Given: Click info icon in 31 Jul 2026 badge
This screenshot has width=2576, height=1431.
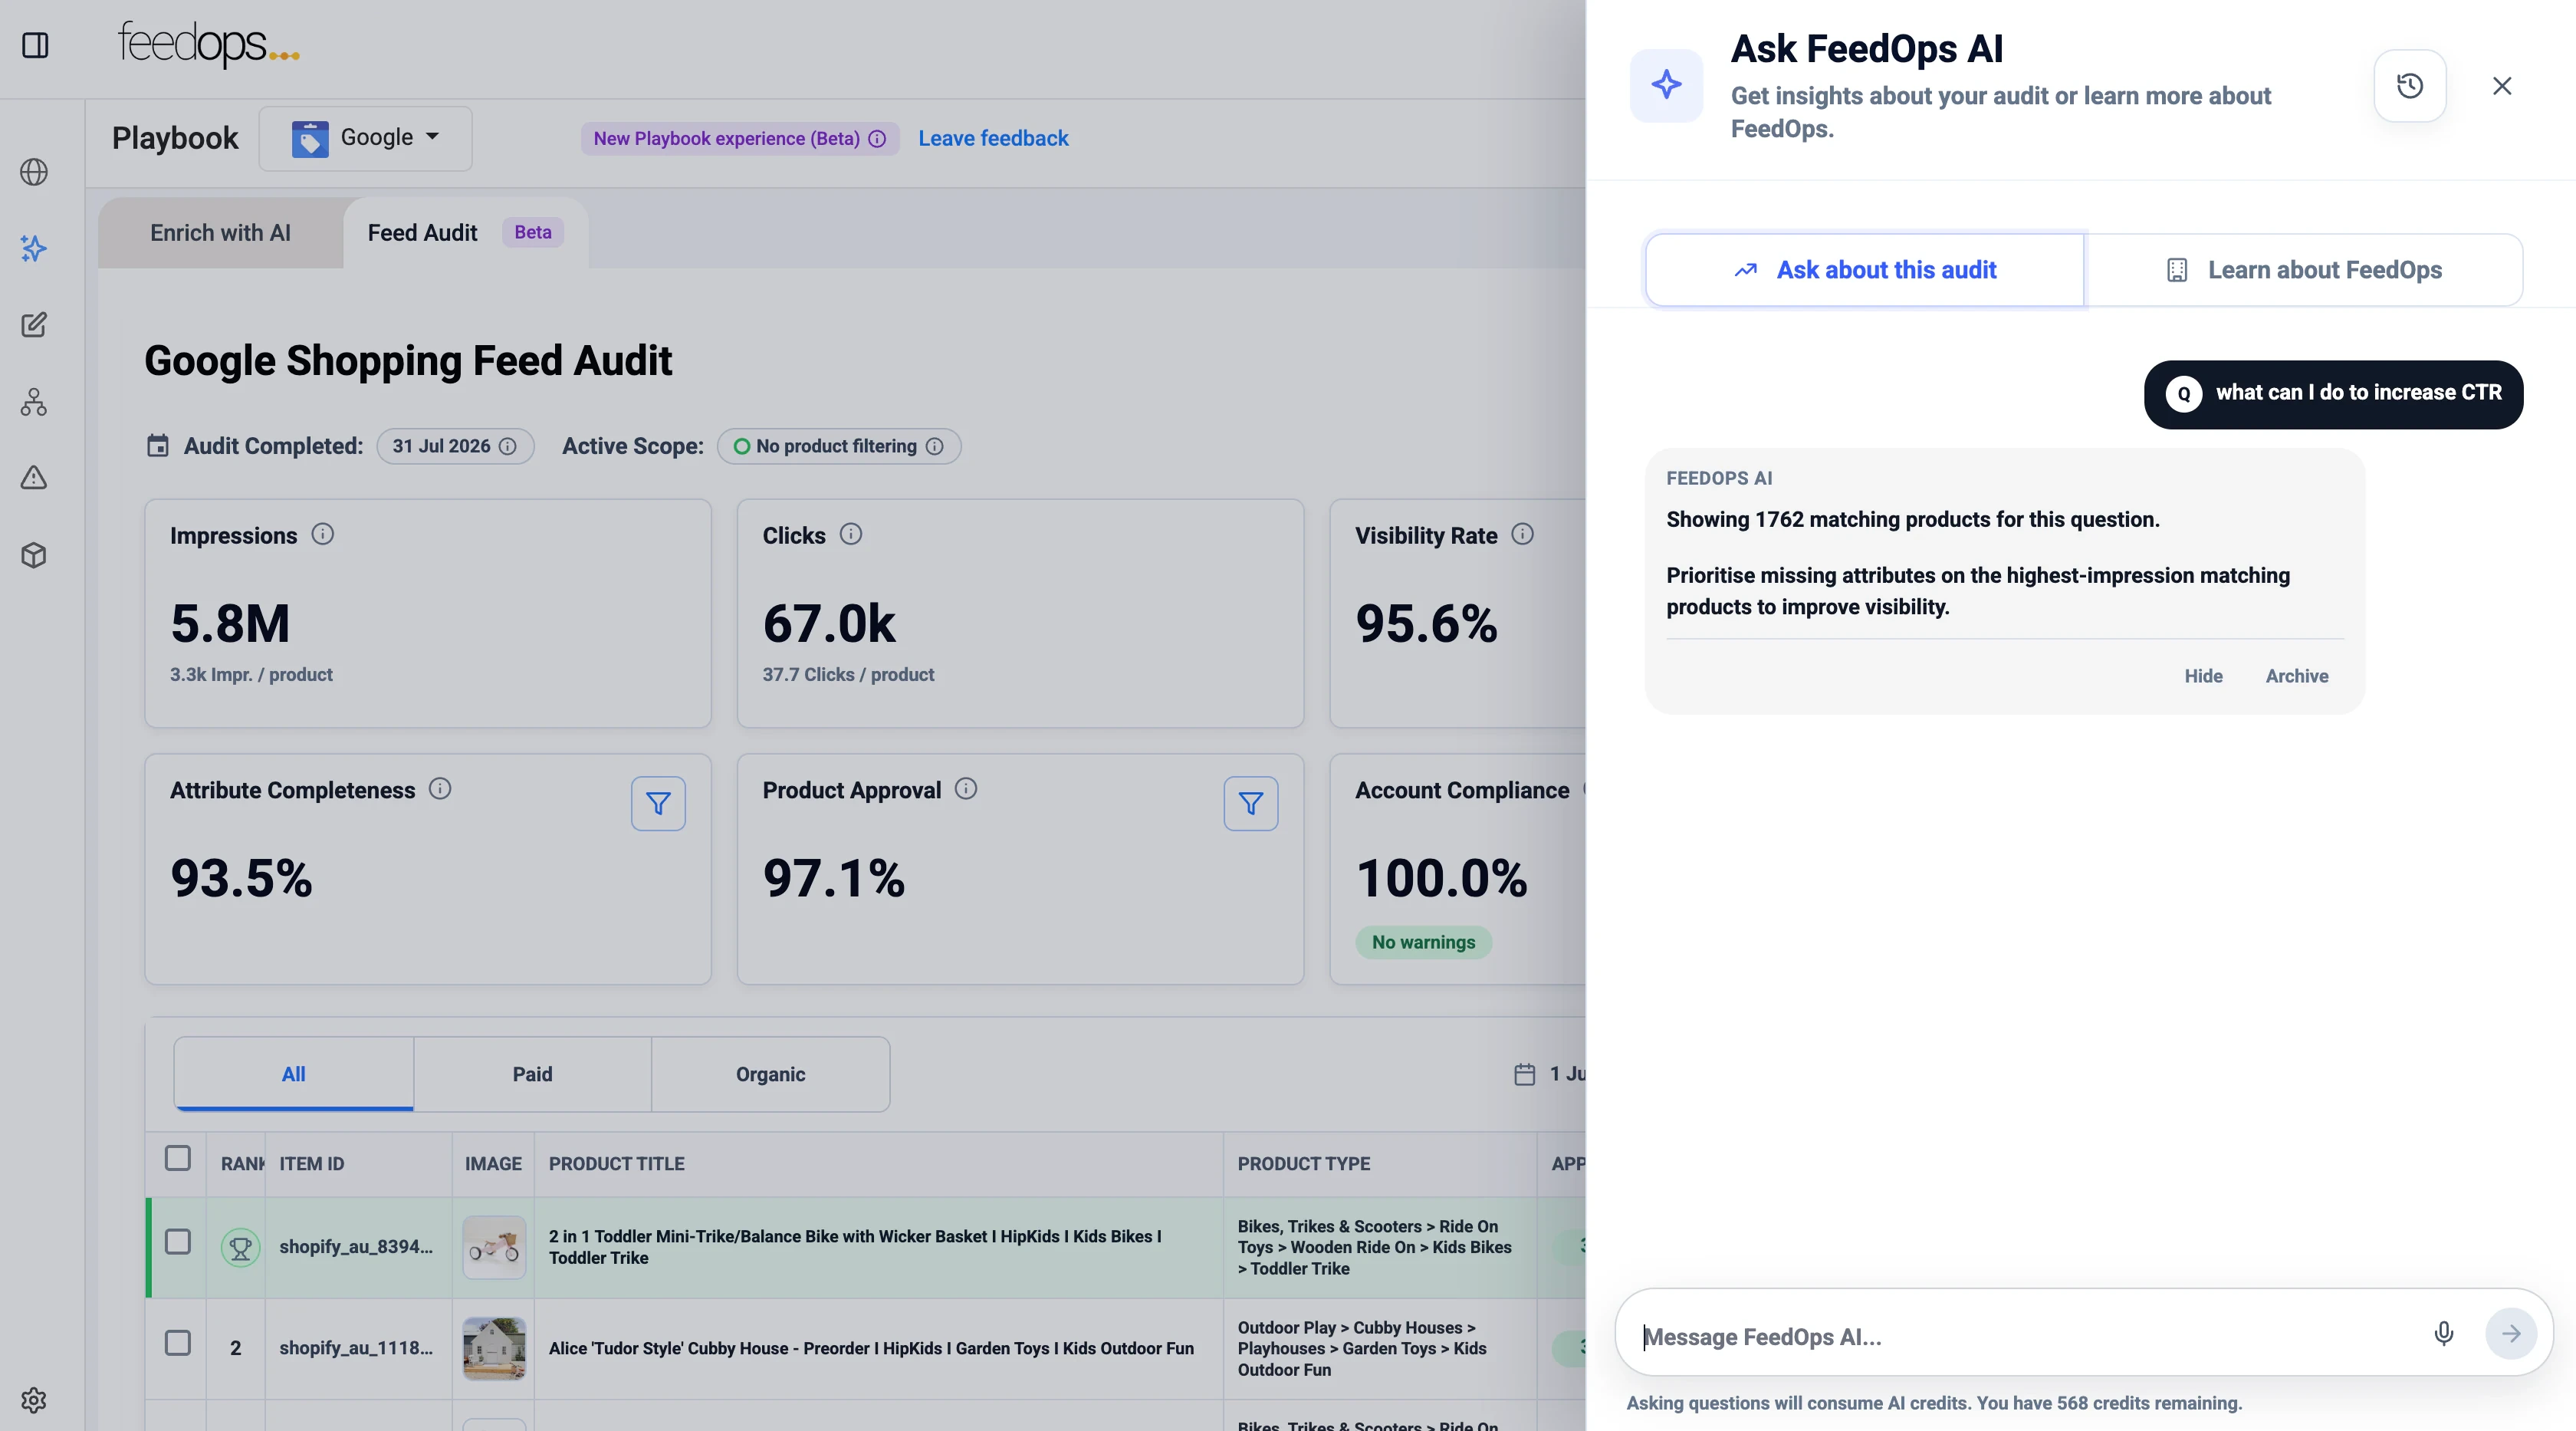Looking at the screenshot, I should click(x=508, y=446).
